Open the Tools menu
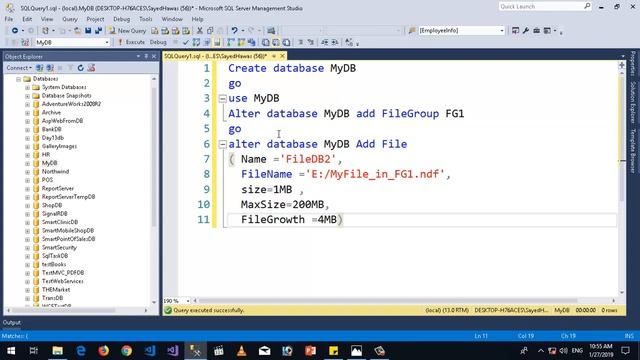This screenshot has height=360, width=640. [x=146, y=19]
